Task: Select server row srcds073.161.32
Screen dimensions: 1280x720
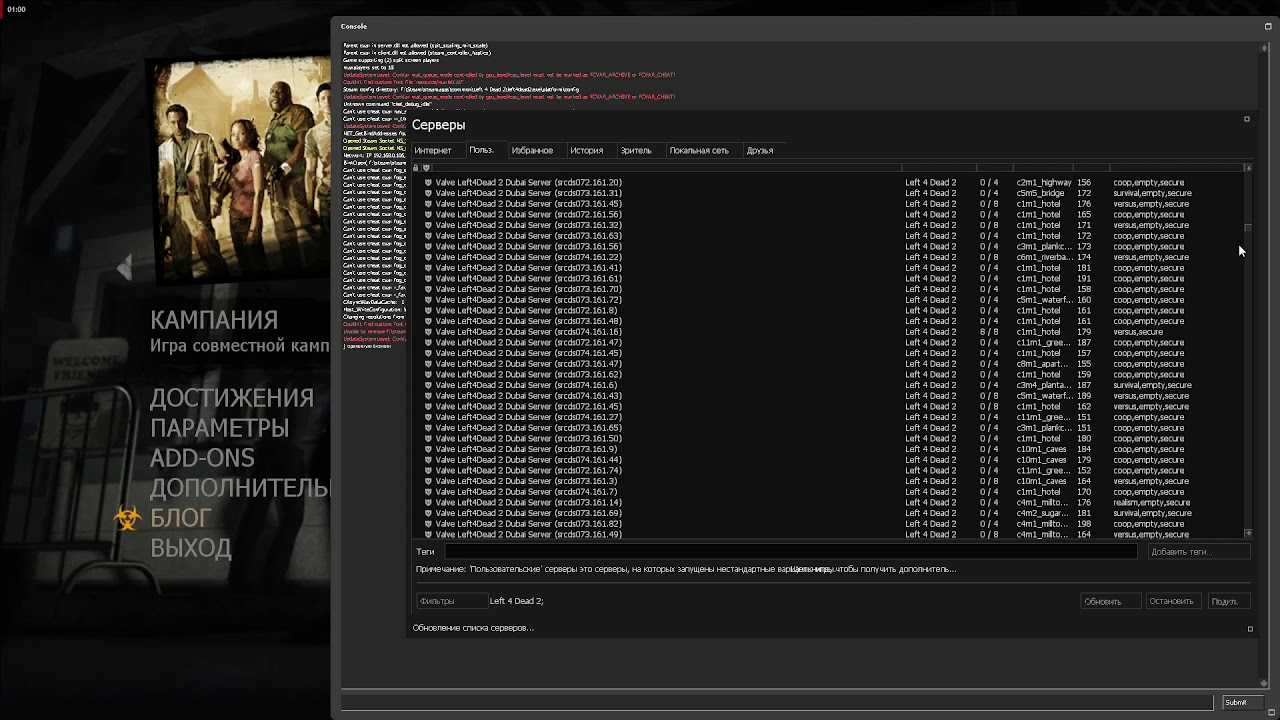Action: [830, 225]
